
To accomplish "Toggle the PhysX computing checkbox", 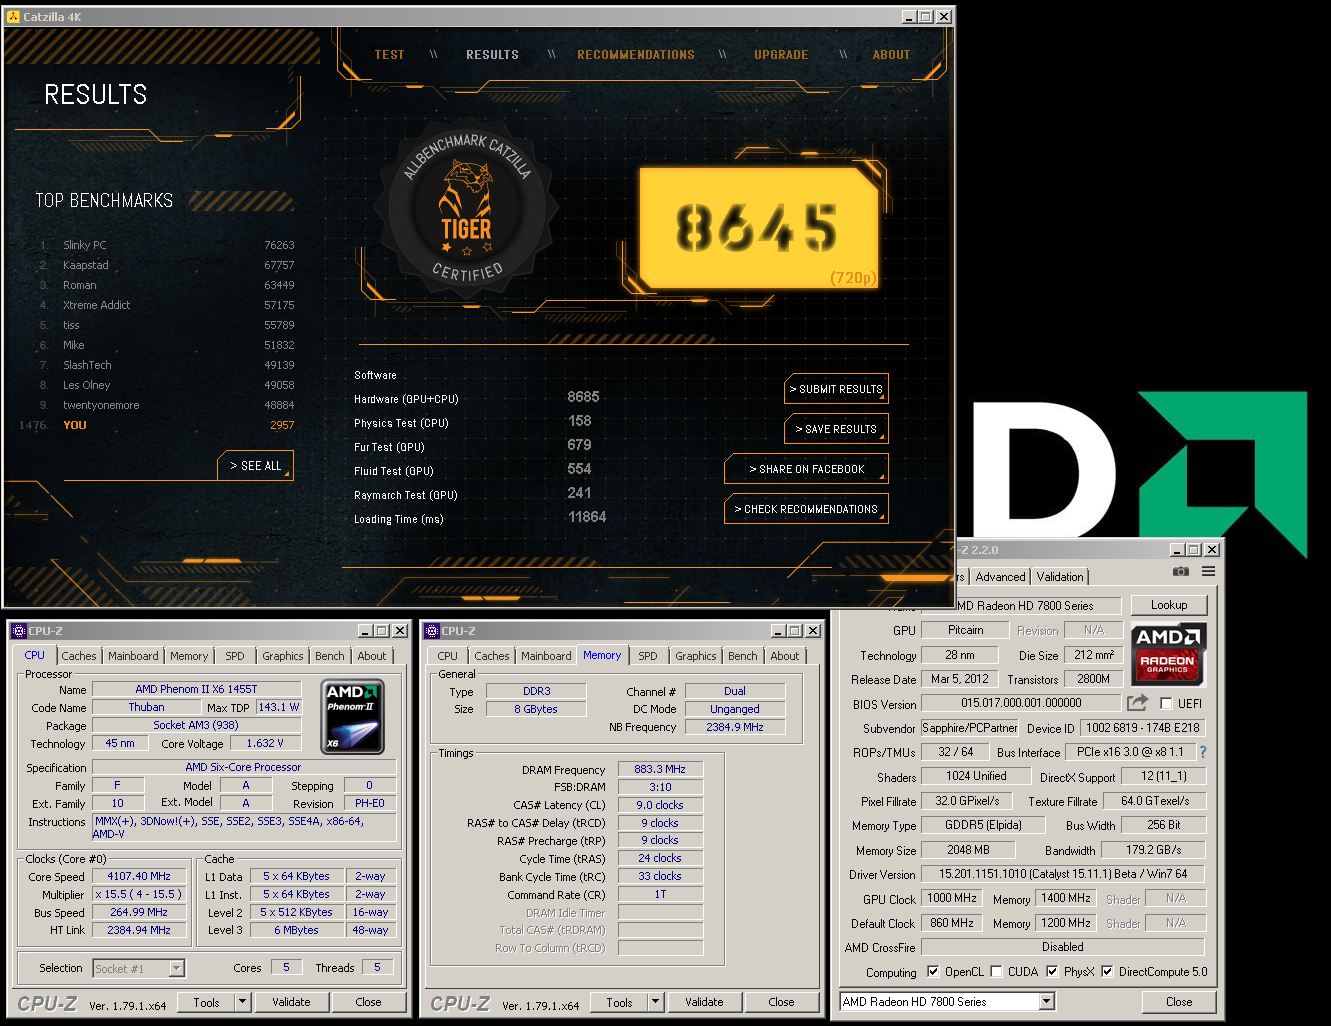I will click(1052, 971).
